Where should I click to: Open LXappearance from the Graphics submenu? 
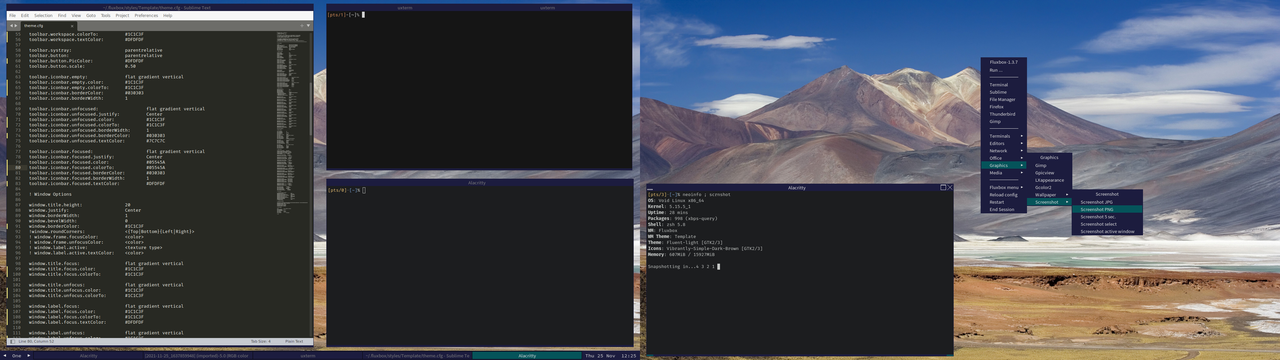click(x=1049, y=180)
